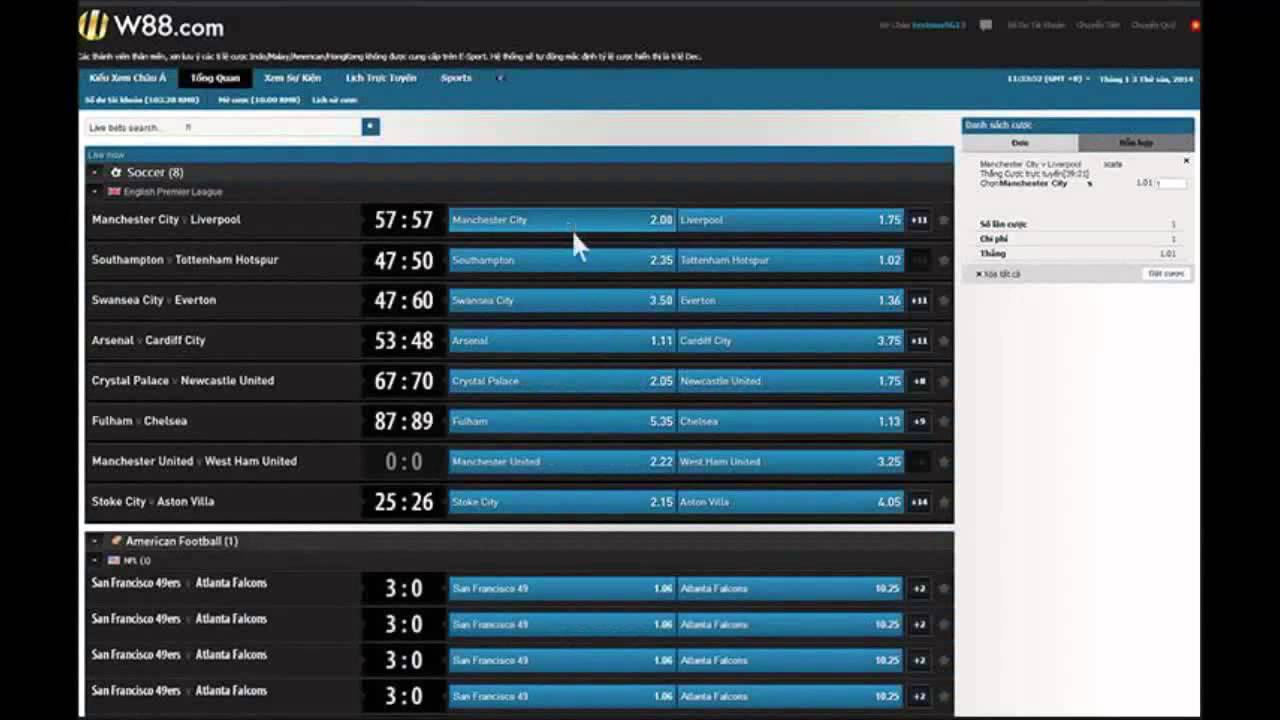
Task: Click the American Football category icon
Action: (x=116, y=541)
